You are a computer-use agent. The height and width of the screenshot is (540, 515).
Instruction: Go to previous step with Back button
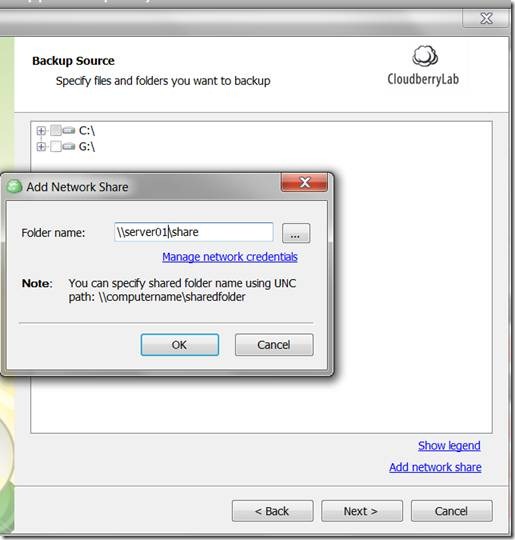[x=272, y=511]
